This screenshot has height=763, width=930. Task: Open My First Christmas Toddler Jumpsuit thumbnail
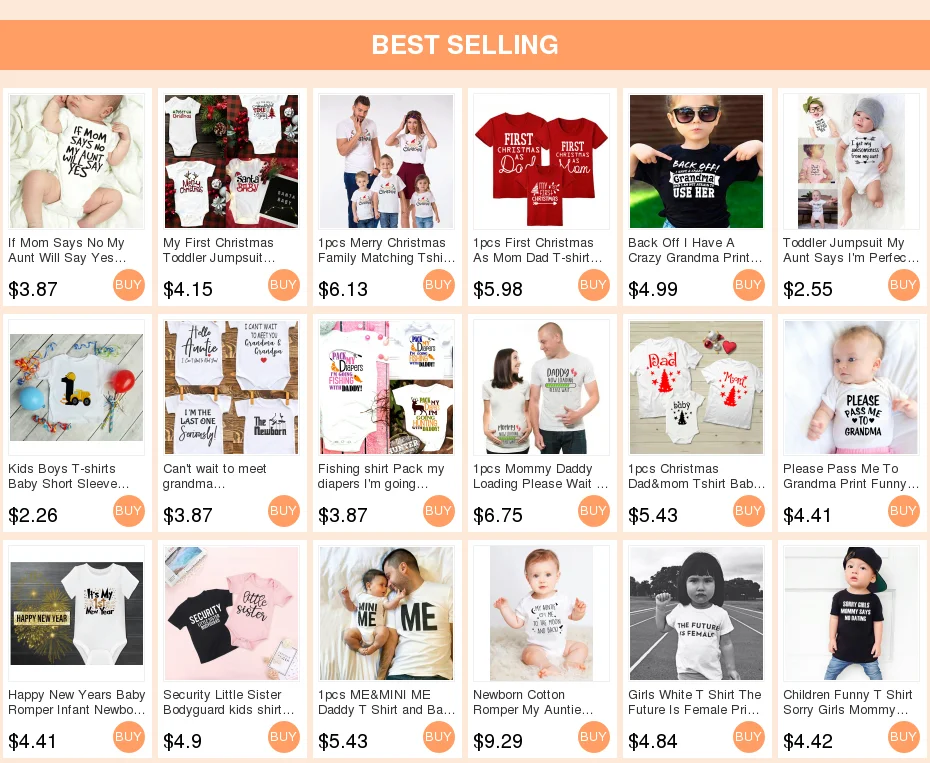[x=231, y=161]
